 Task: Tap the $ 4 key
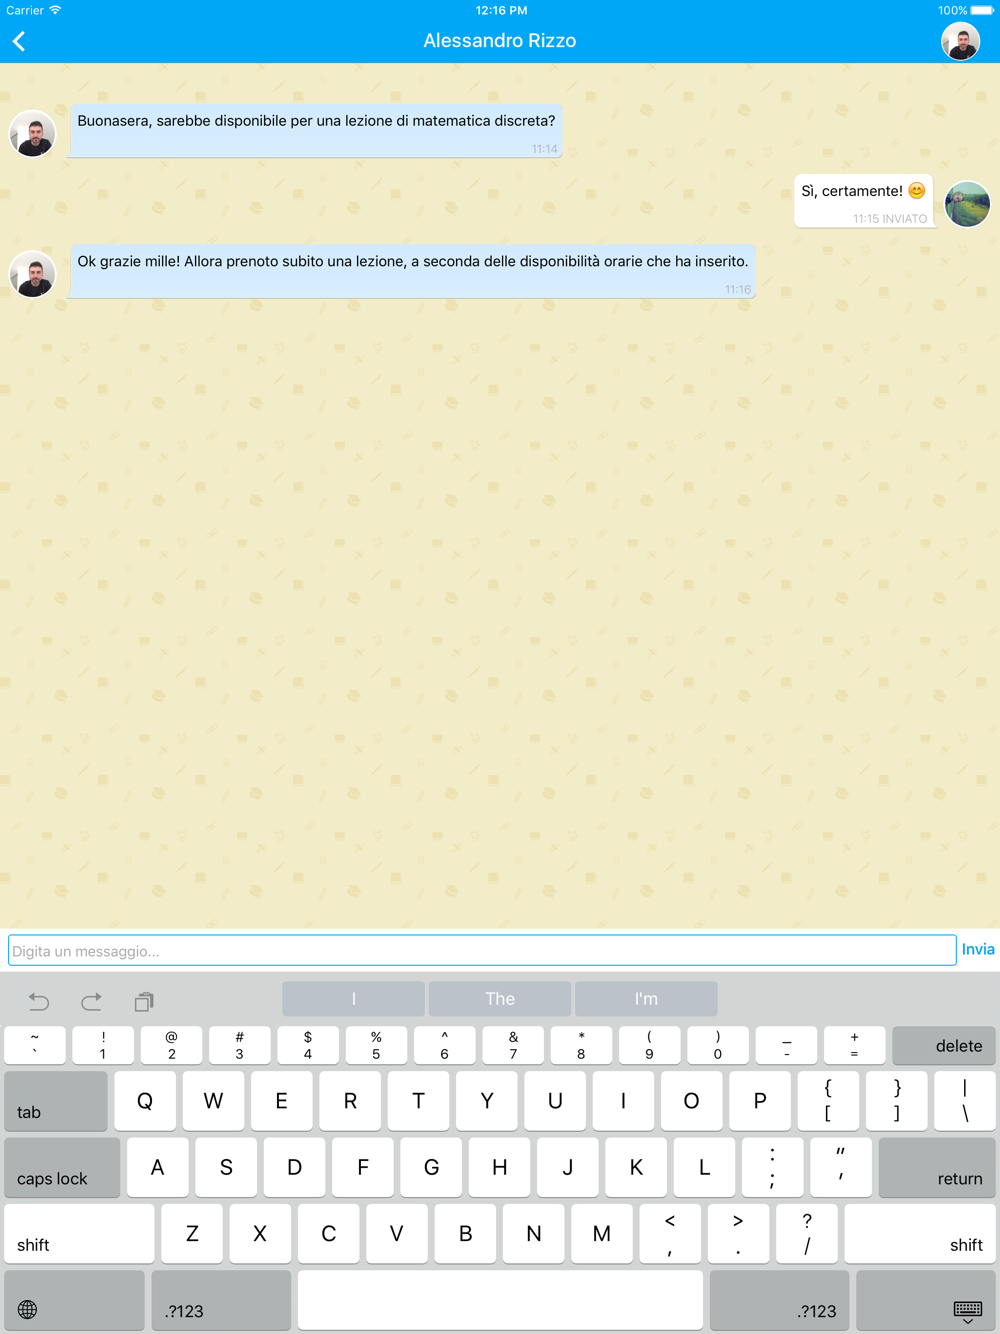308,1045
